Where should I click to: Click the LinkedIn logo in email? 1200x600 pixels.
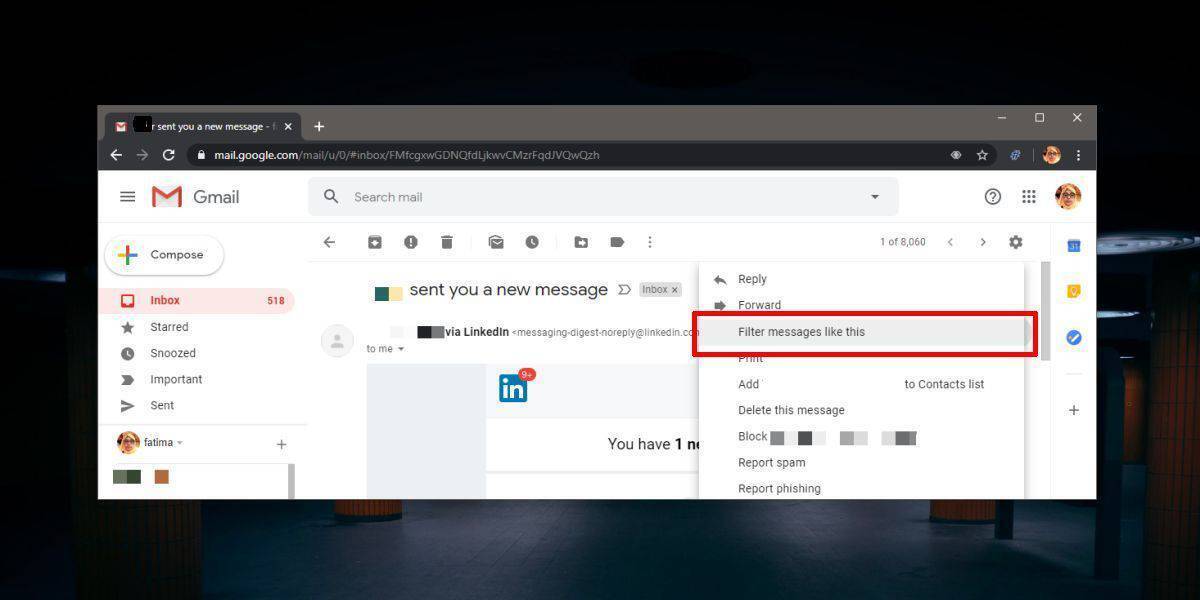coord(513,389)
